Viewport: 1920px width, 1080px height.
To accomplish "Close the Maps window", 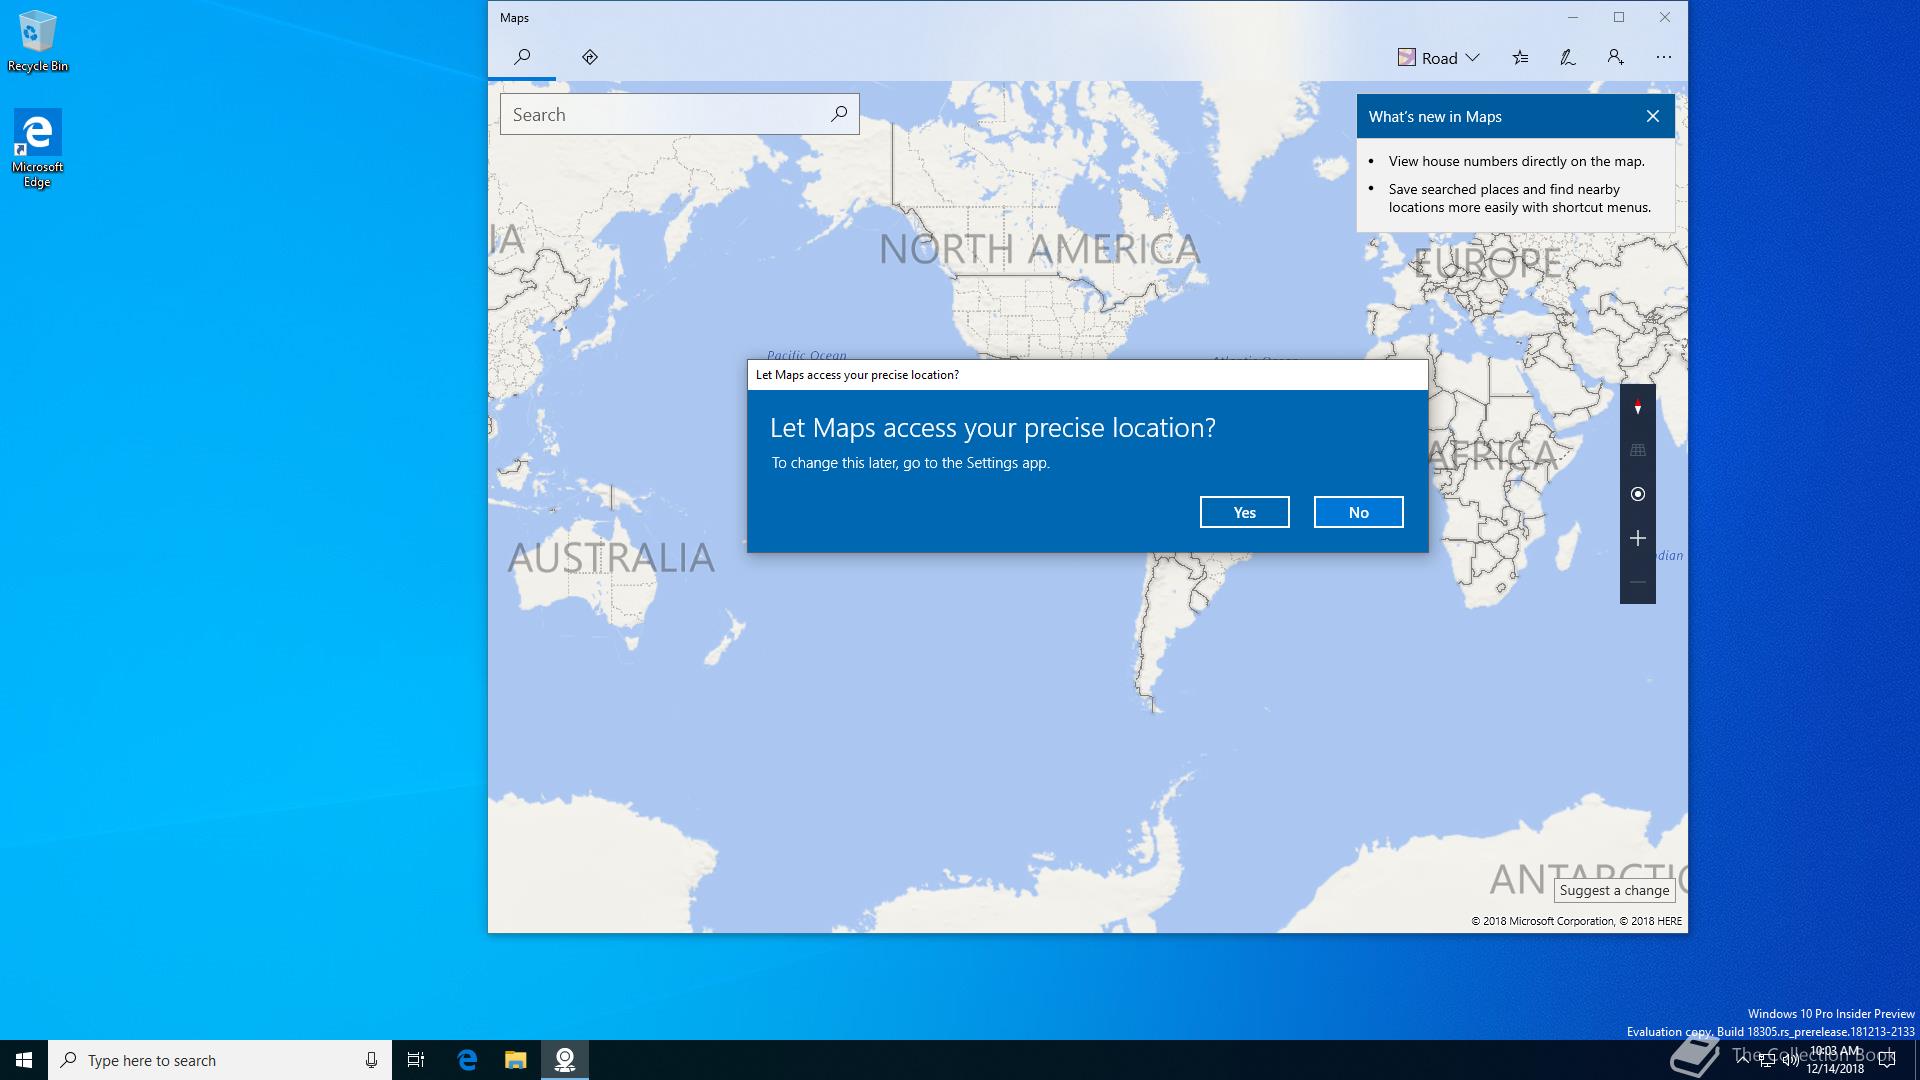I will 1665,17.
